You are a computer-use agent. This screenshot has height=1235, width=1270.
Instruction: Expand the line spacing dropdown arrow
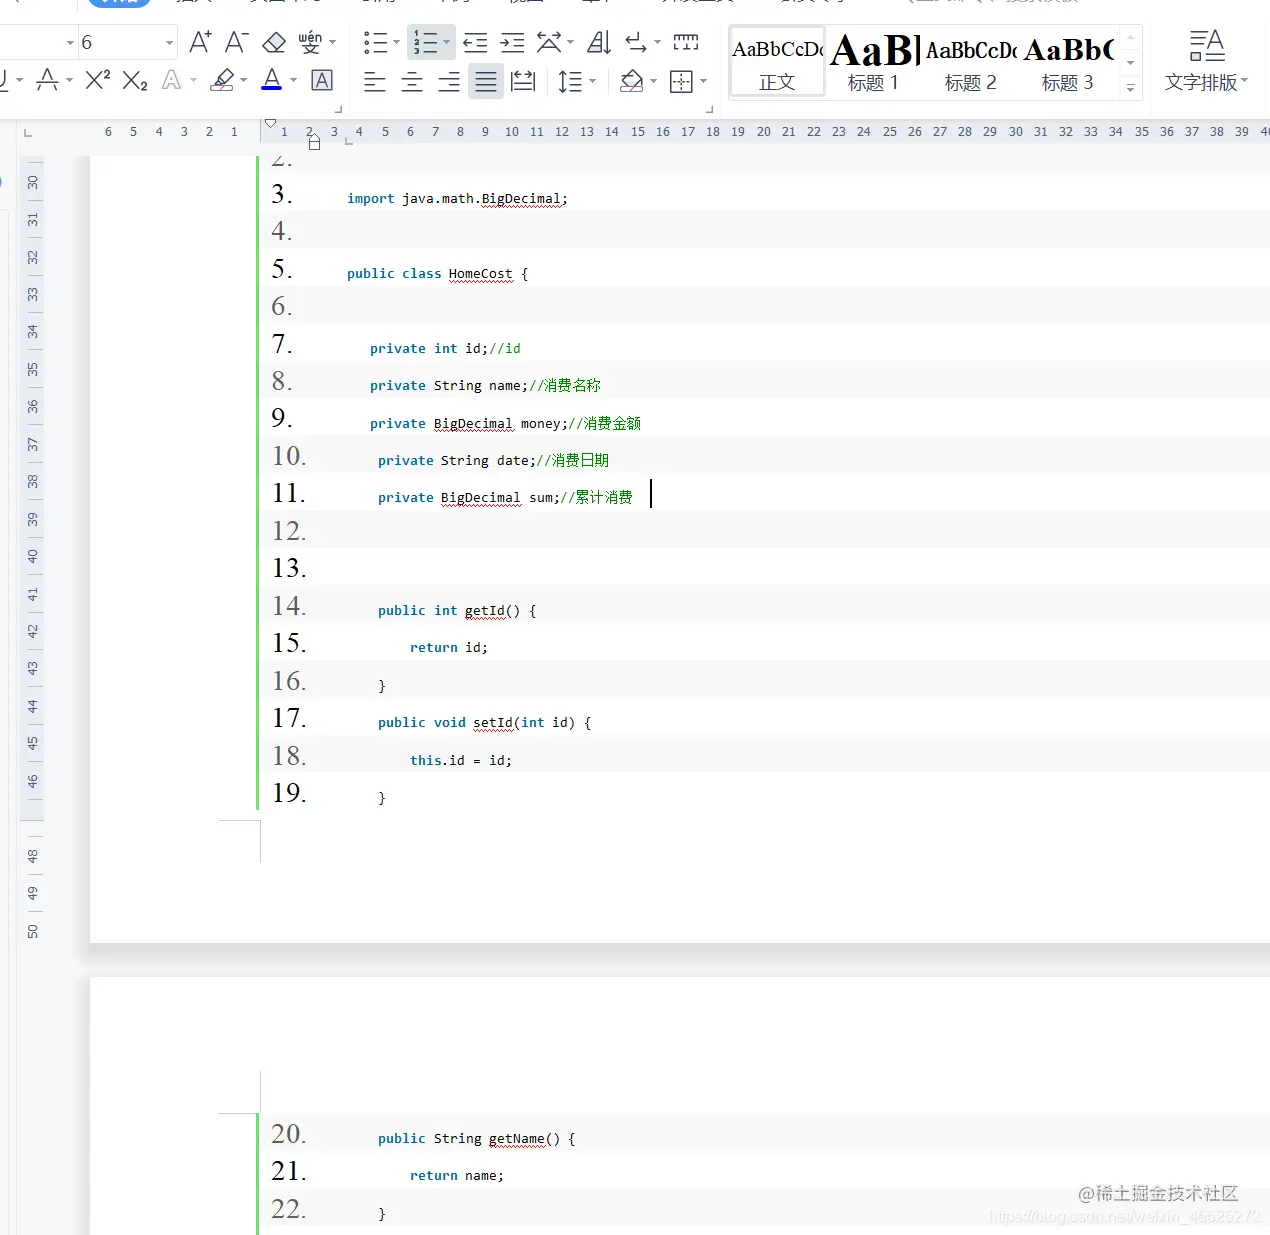[593, 82]
